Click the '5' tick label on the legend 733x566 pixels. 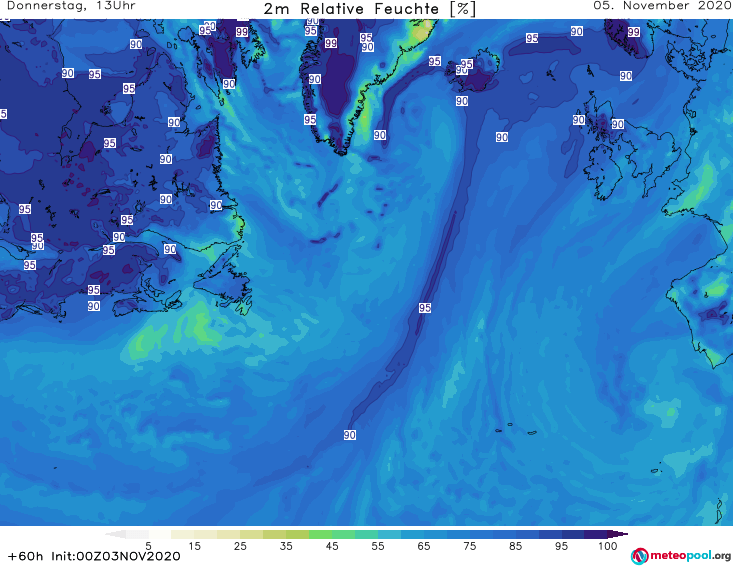[x=148, y=545]
